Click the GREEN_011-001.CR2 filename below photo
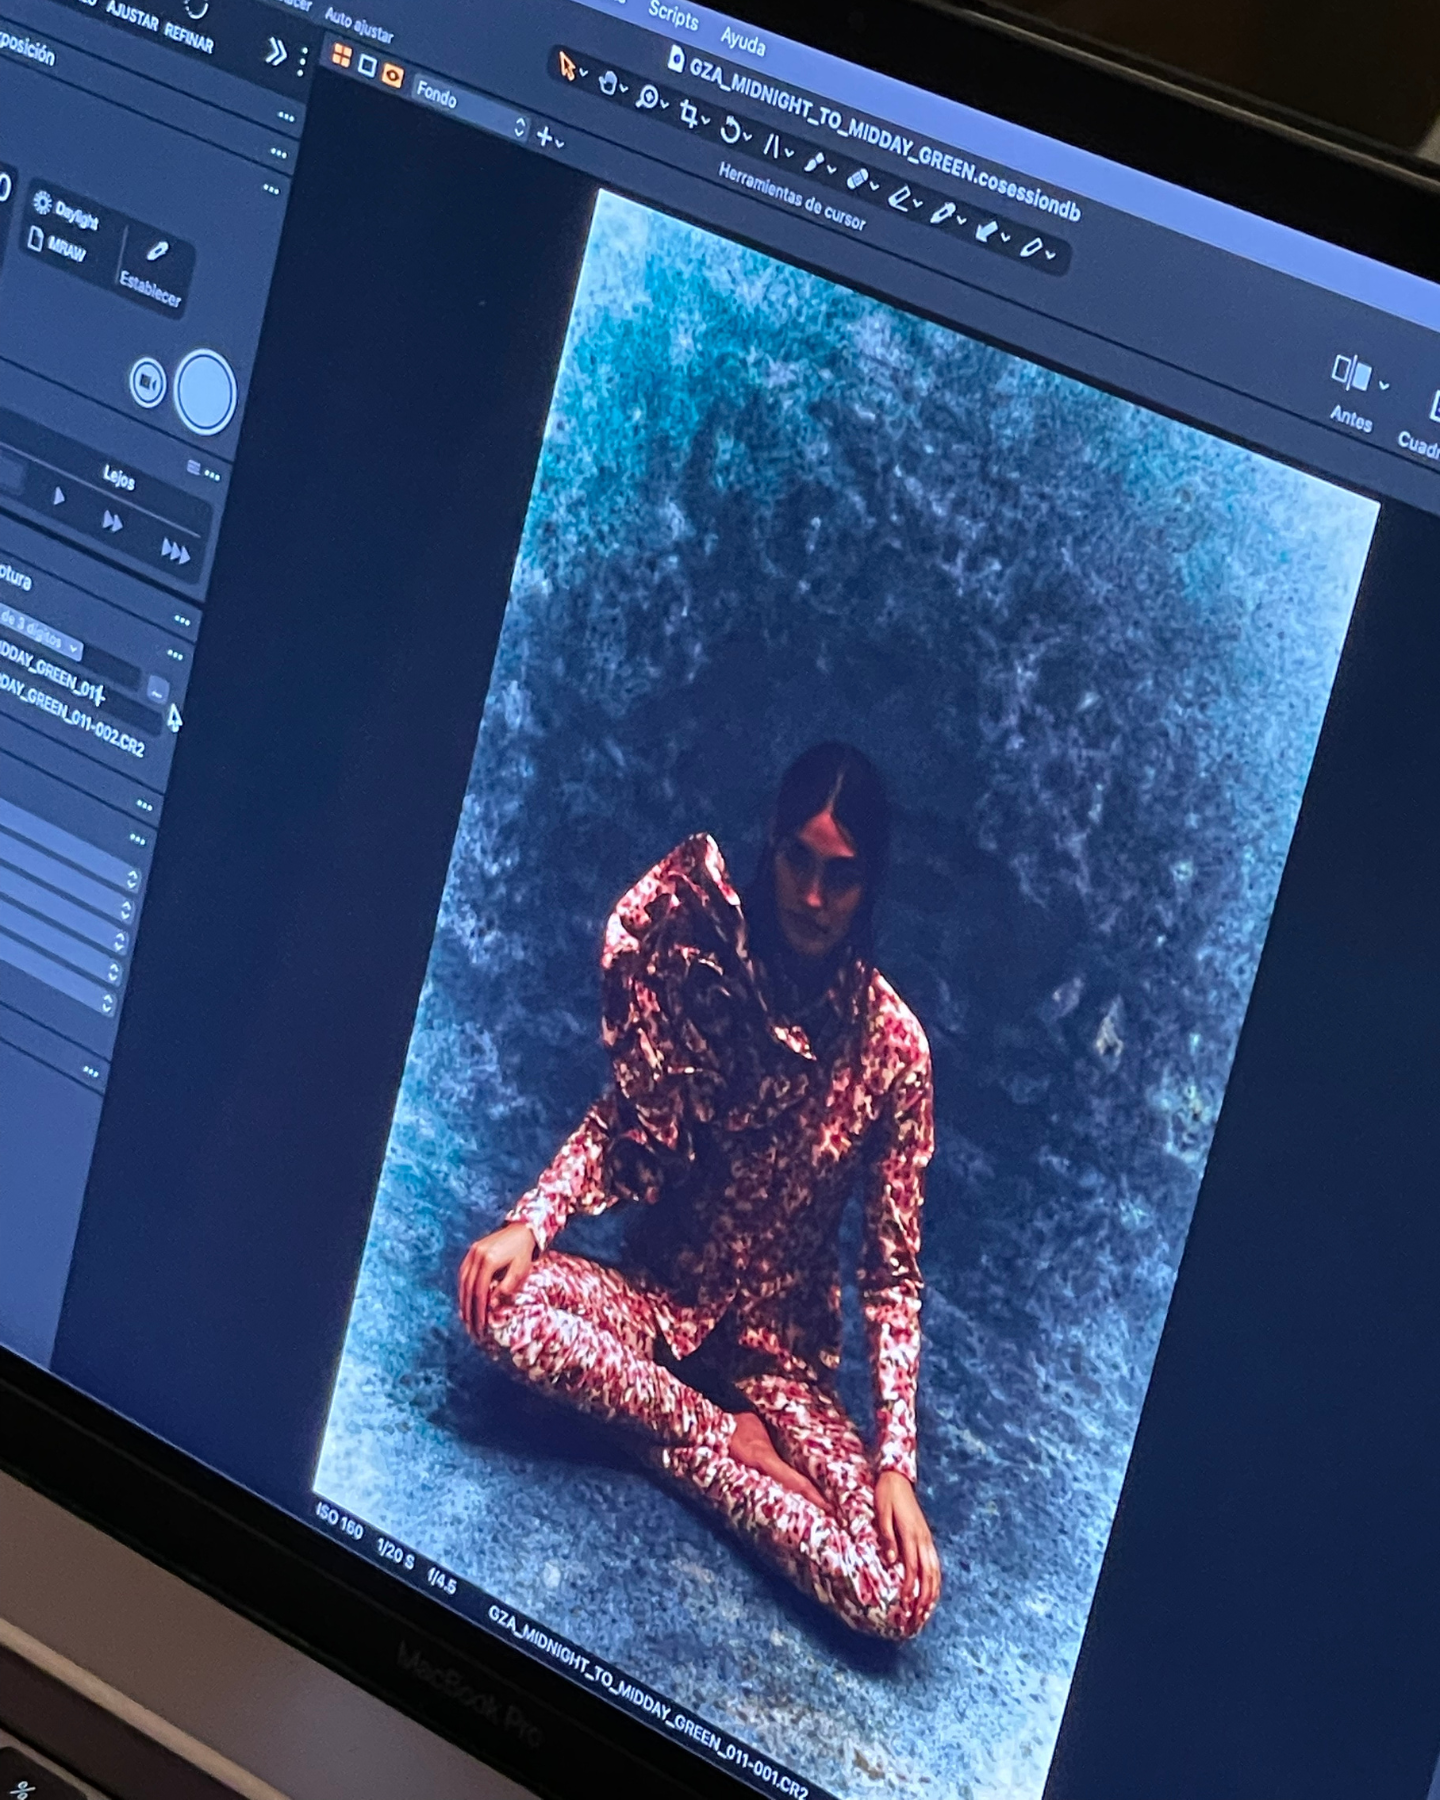The width and height of the screenshot is (1440, 1800). 649,1703
